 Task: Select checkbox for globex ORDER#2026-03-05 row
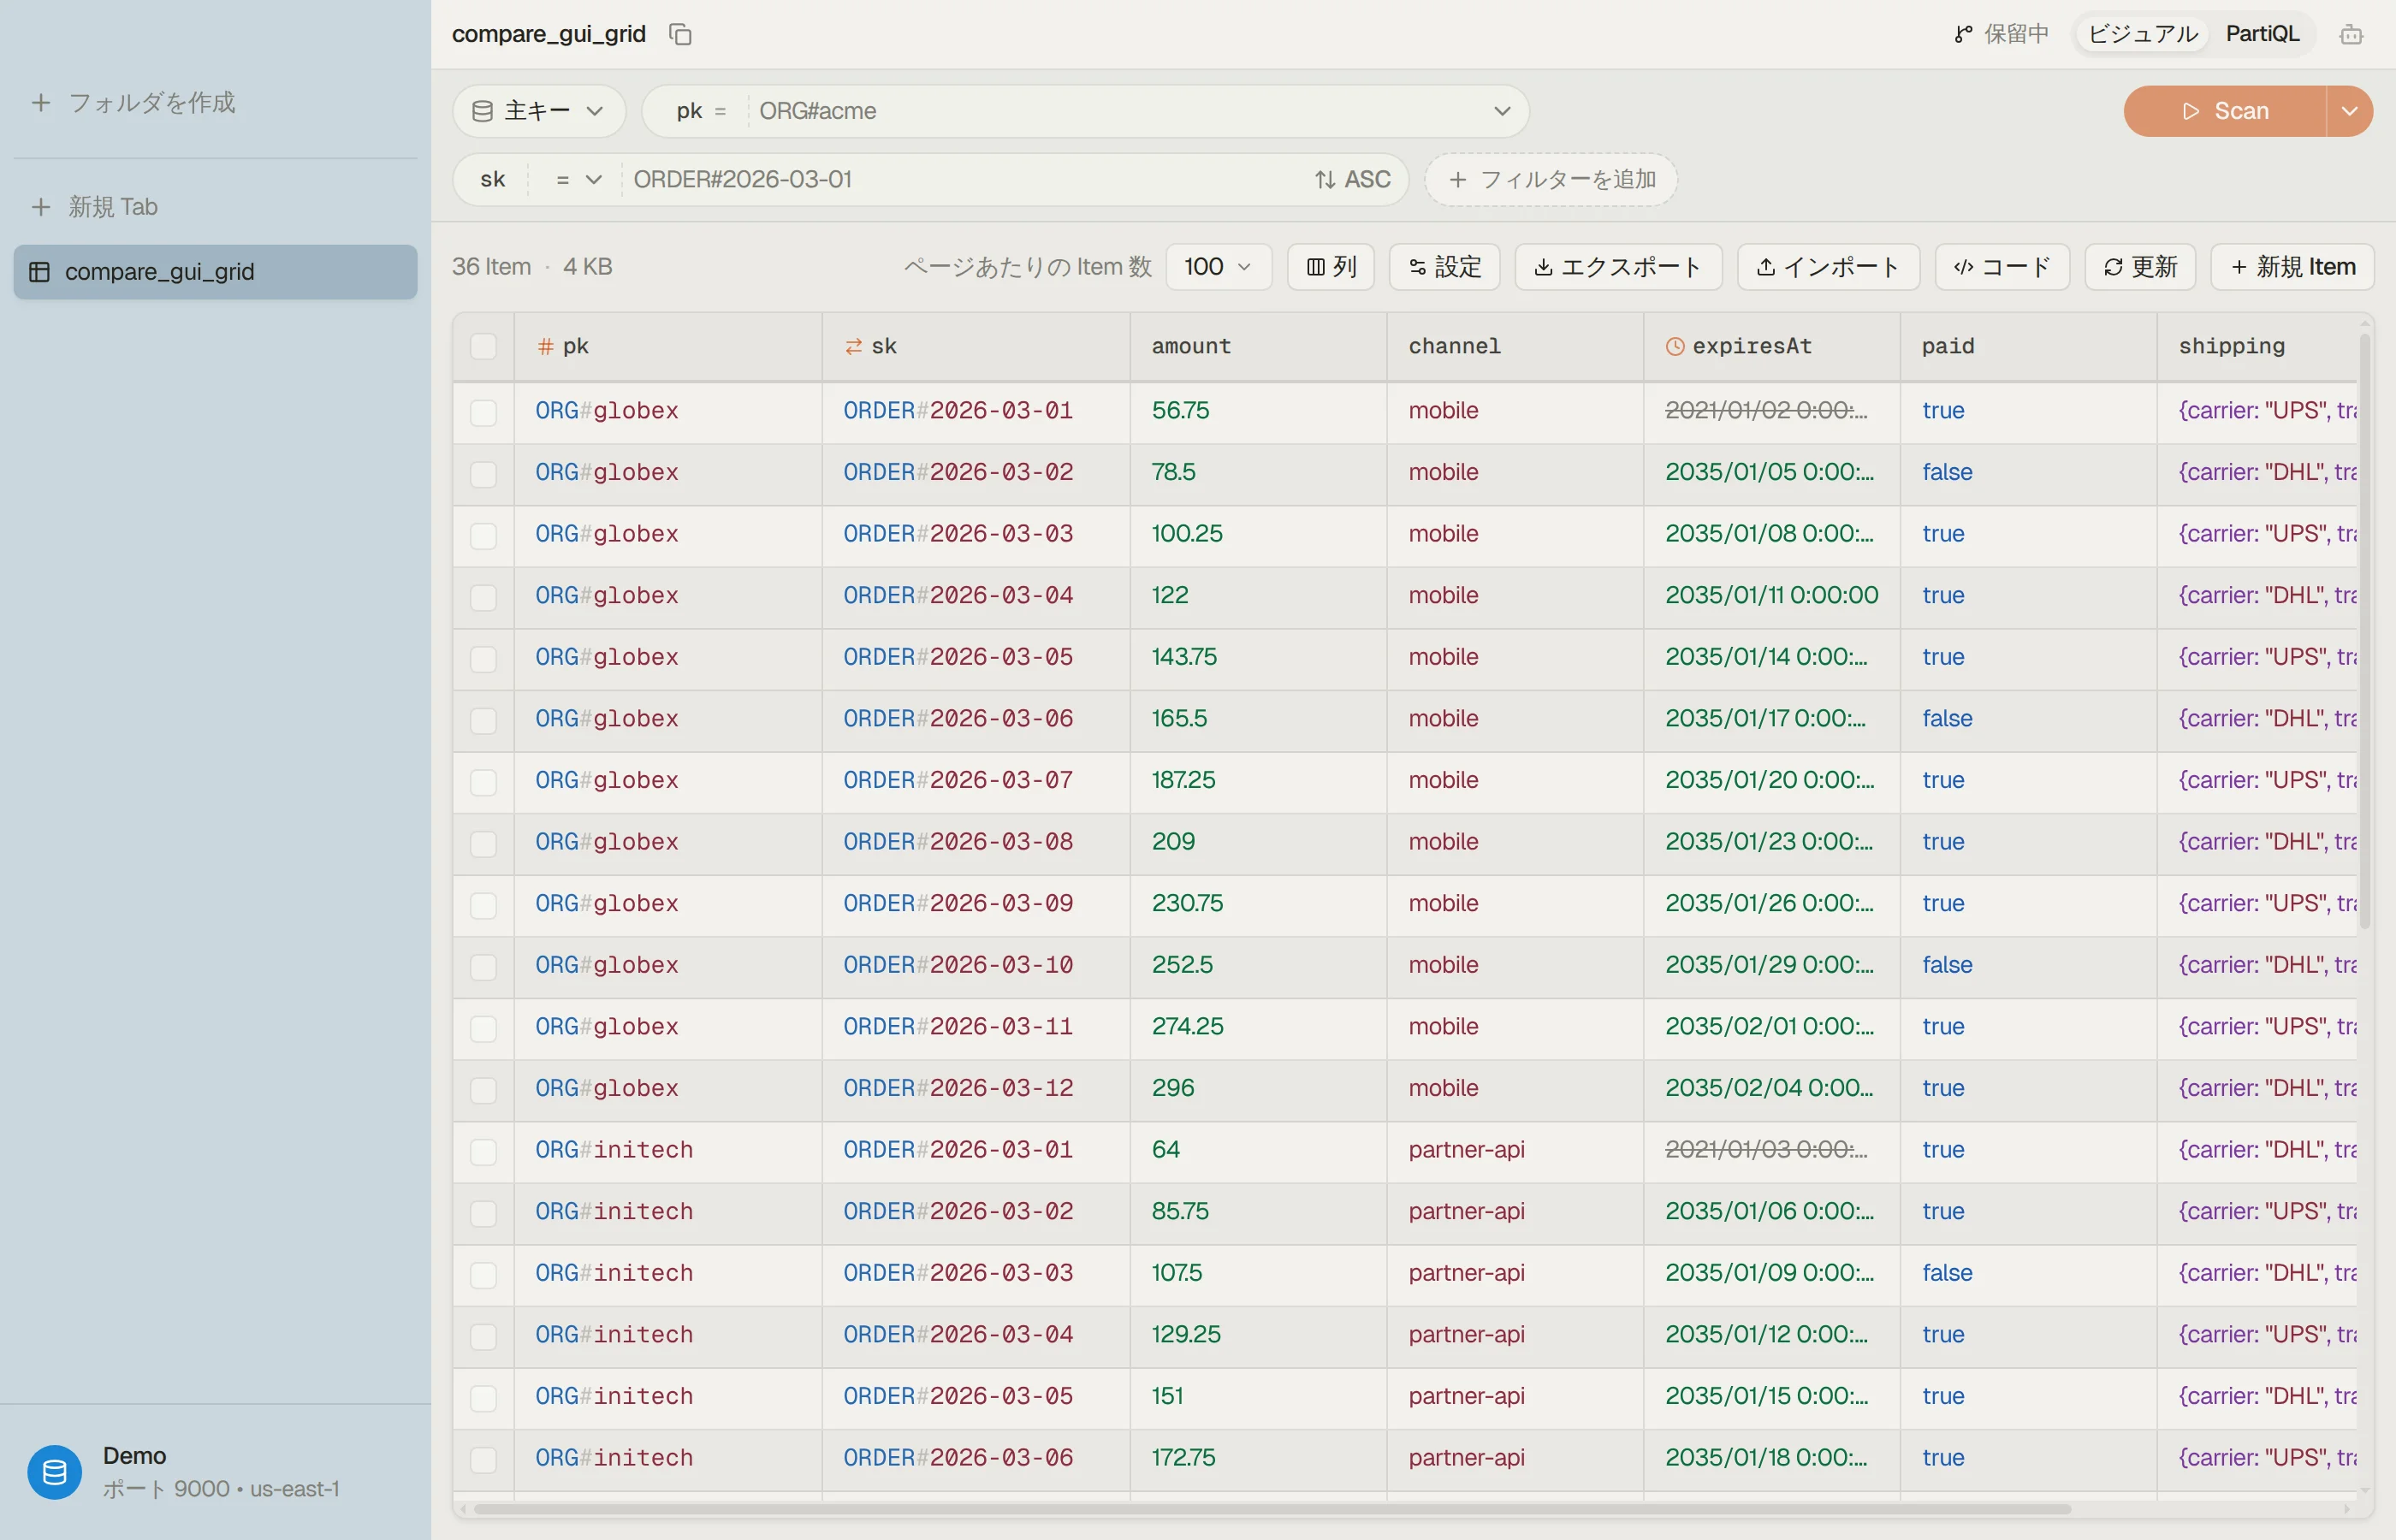pyautogui.click(x=483, y=659)
